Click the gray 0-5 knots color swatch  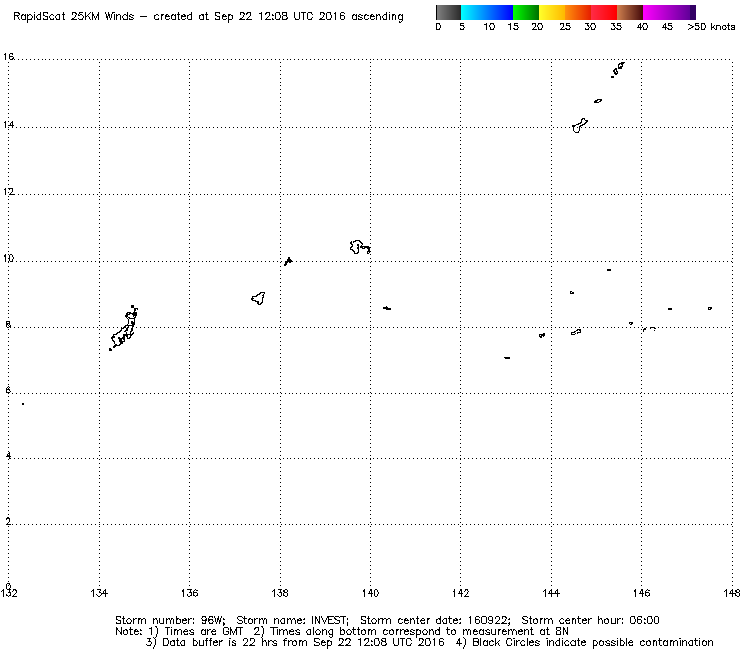click(448, 12)
